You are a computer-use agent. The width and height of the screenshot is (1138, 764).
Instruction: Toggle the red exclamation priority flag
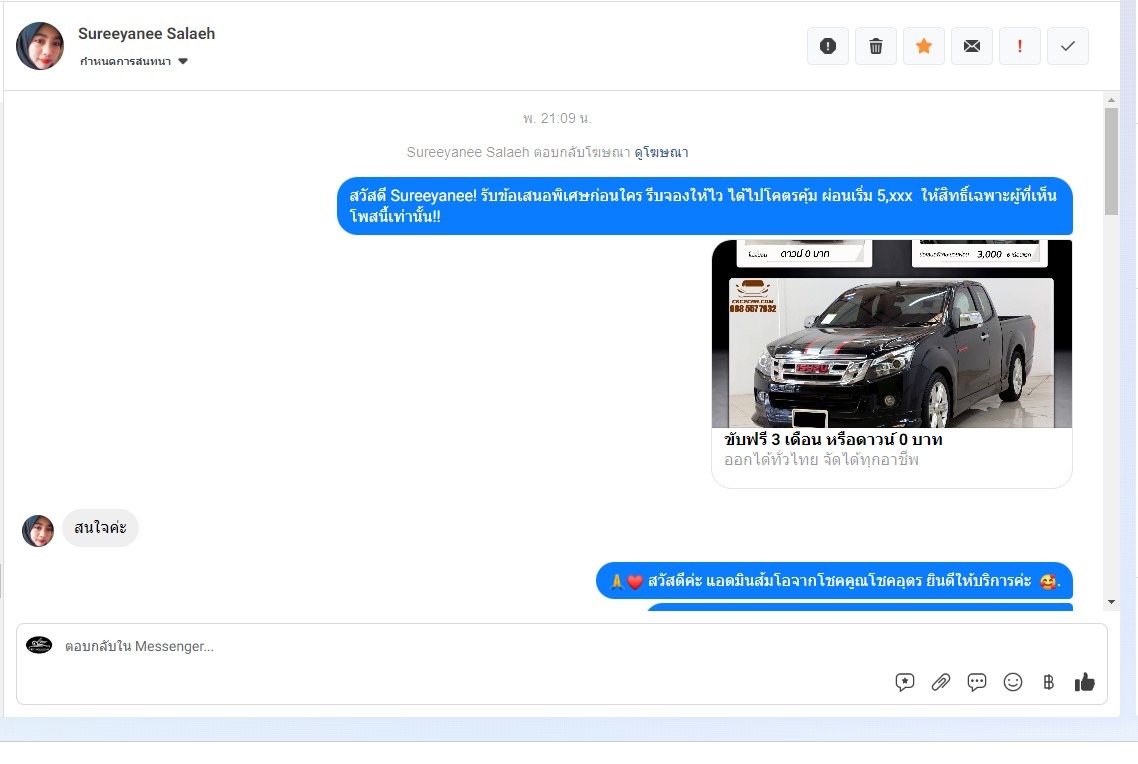point(1019,46)
